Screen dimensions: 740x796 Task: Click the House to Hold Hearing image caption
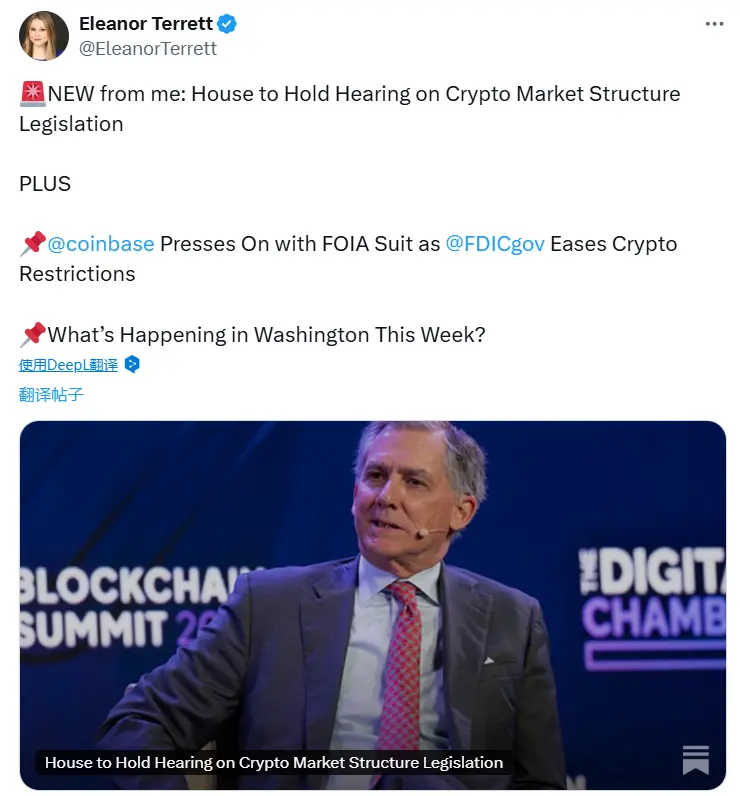click(x=274, y=762)
